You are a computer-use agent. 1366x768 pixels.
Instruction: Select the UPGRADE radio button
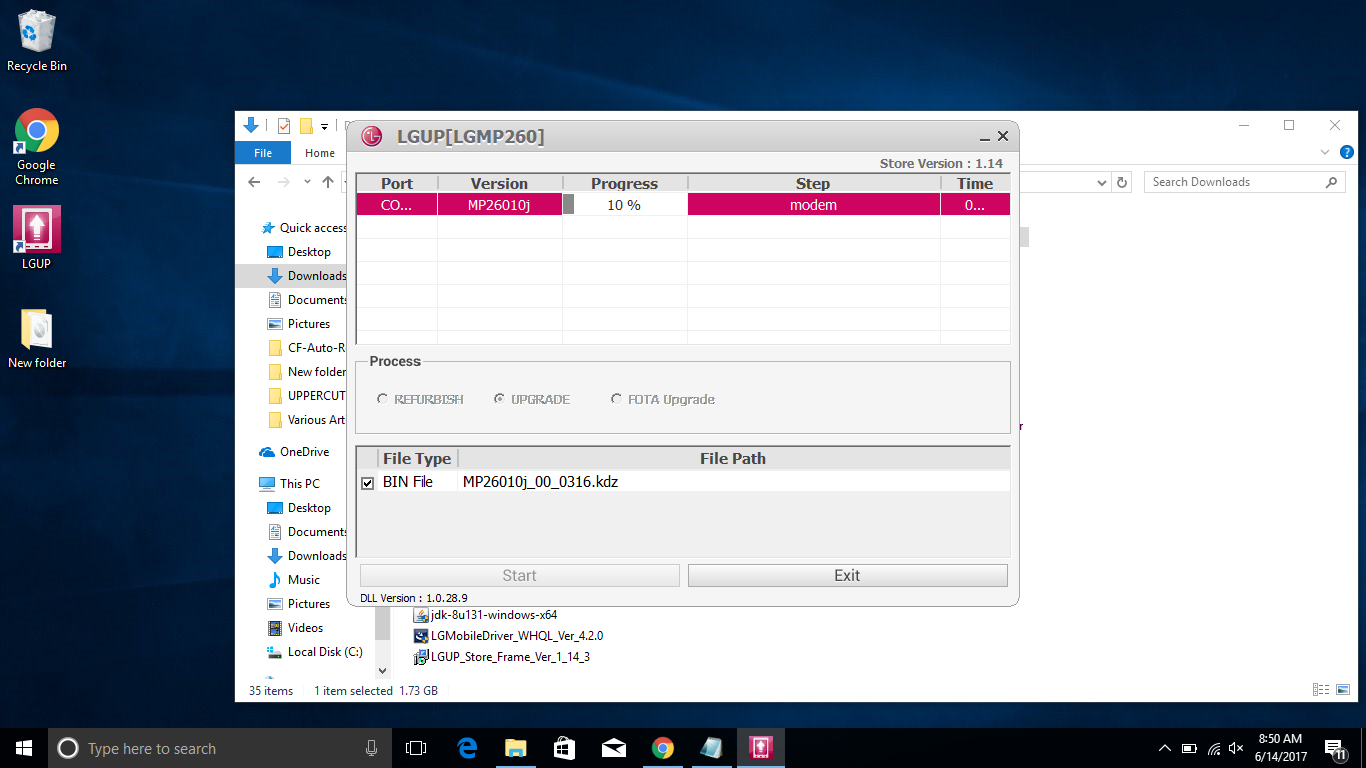click(500, 399)
